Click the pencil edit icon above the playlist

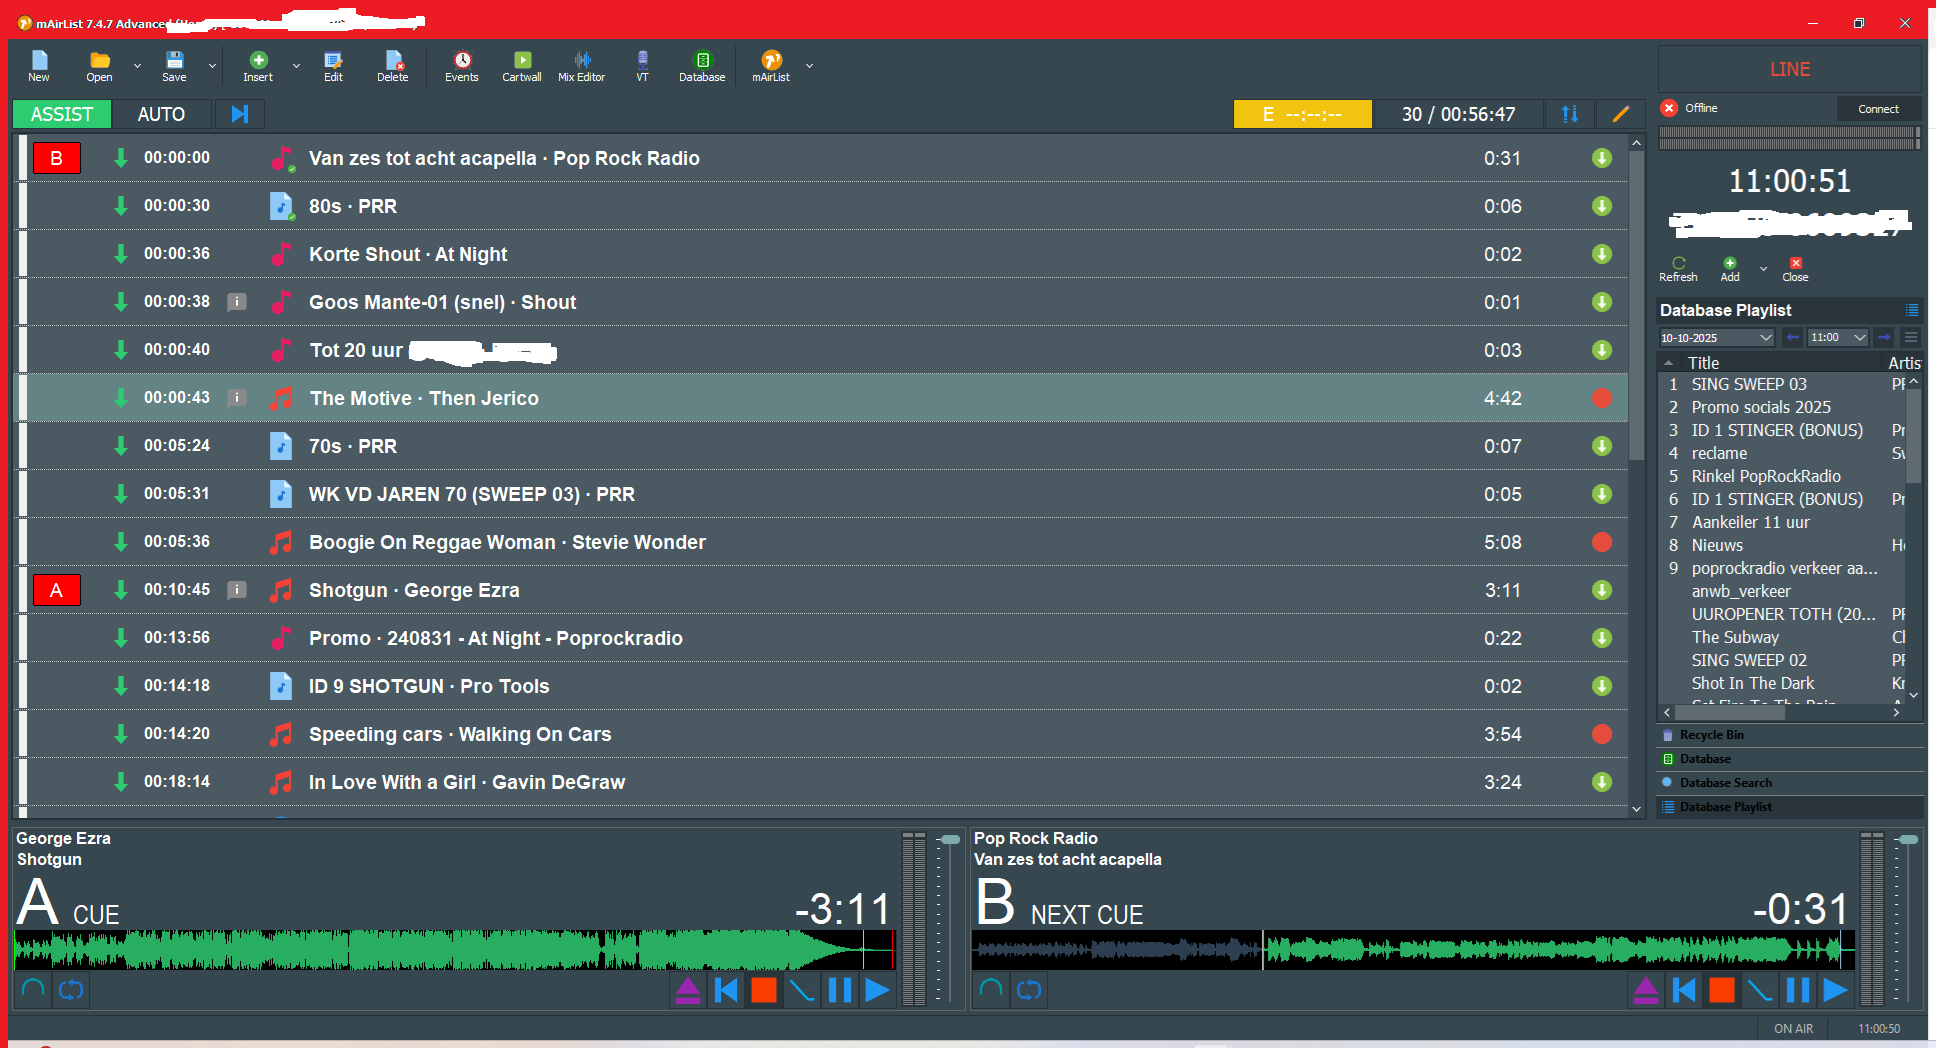pyautogui.click(x=1621, y=114)
